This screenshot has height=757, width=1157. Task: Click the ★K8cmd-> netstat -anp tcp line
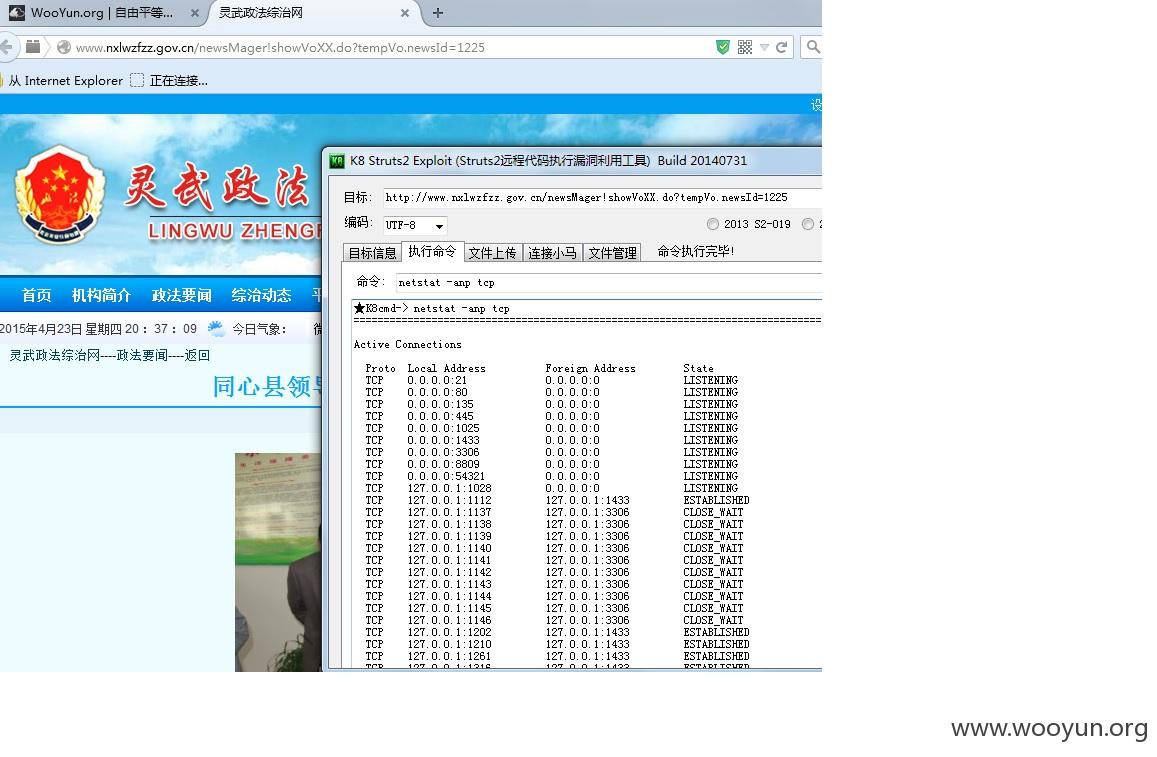[432, 308]
